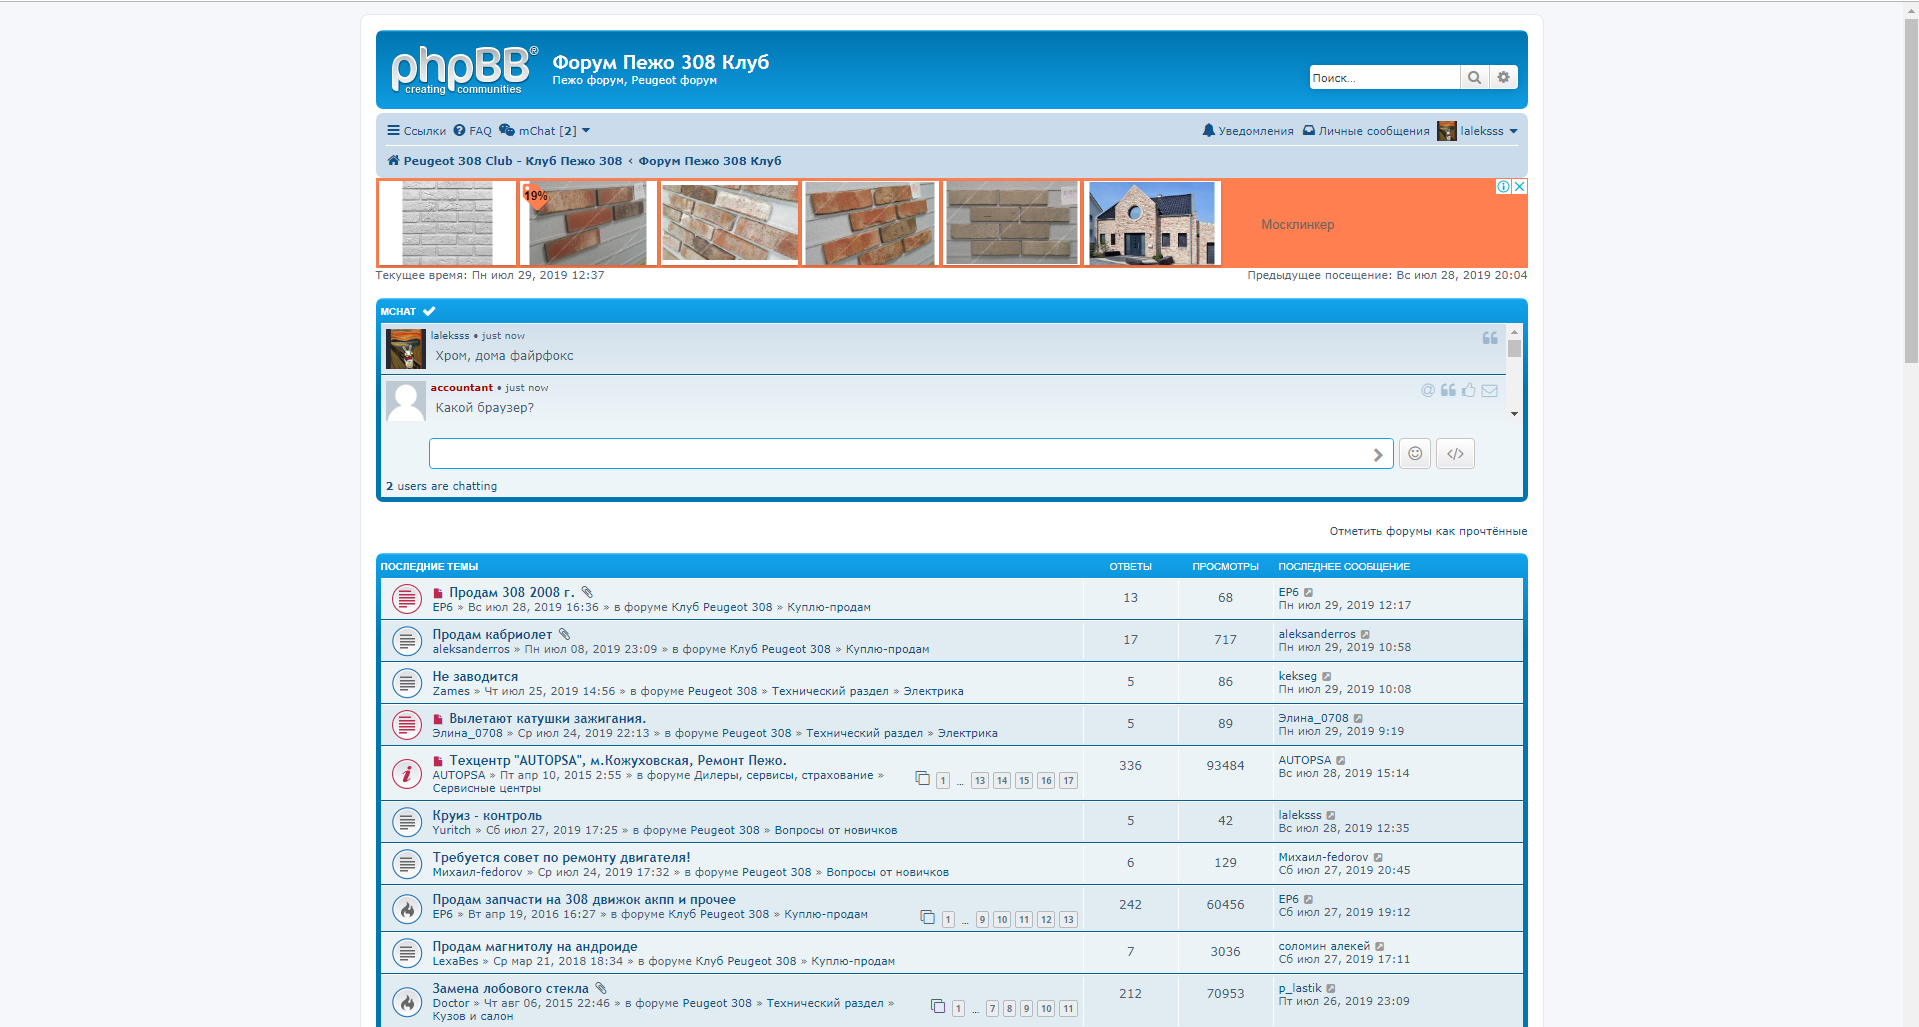Open BBCode panel in mChat
Viewport: 1919px width, 1027px height.
pyautogui.click(x=1455, y=454)
